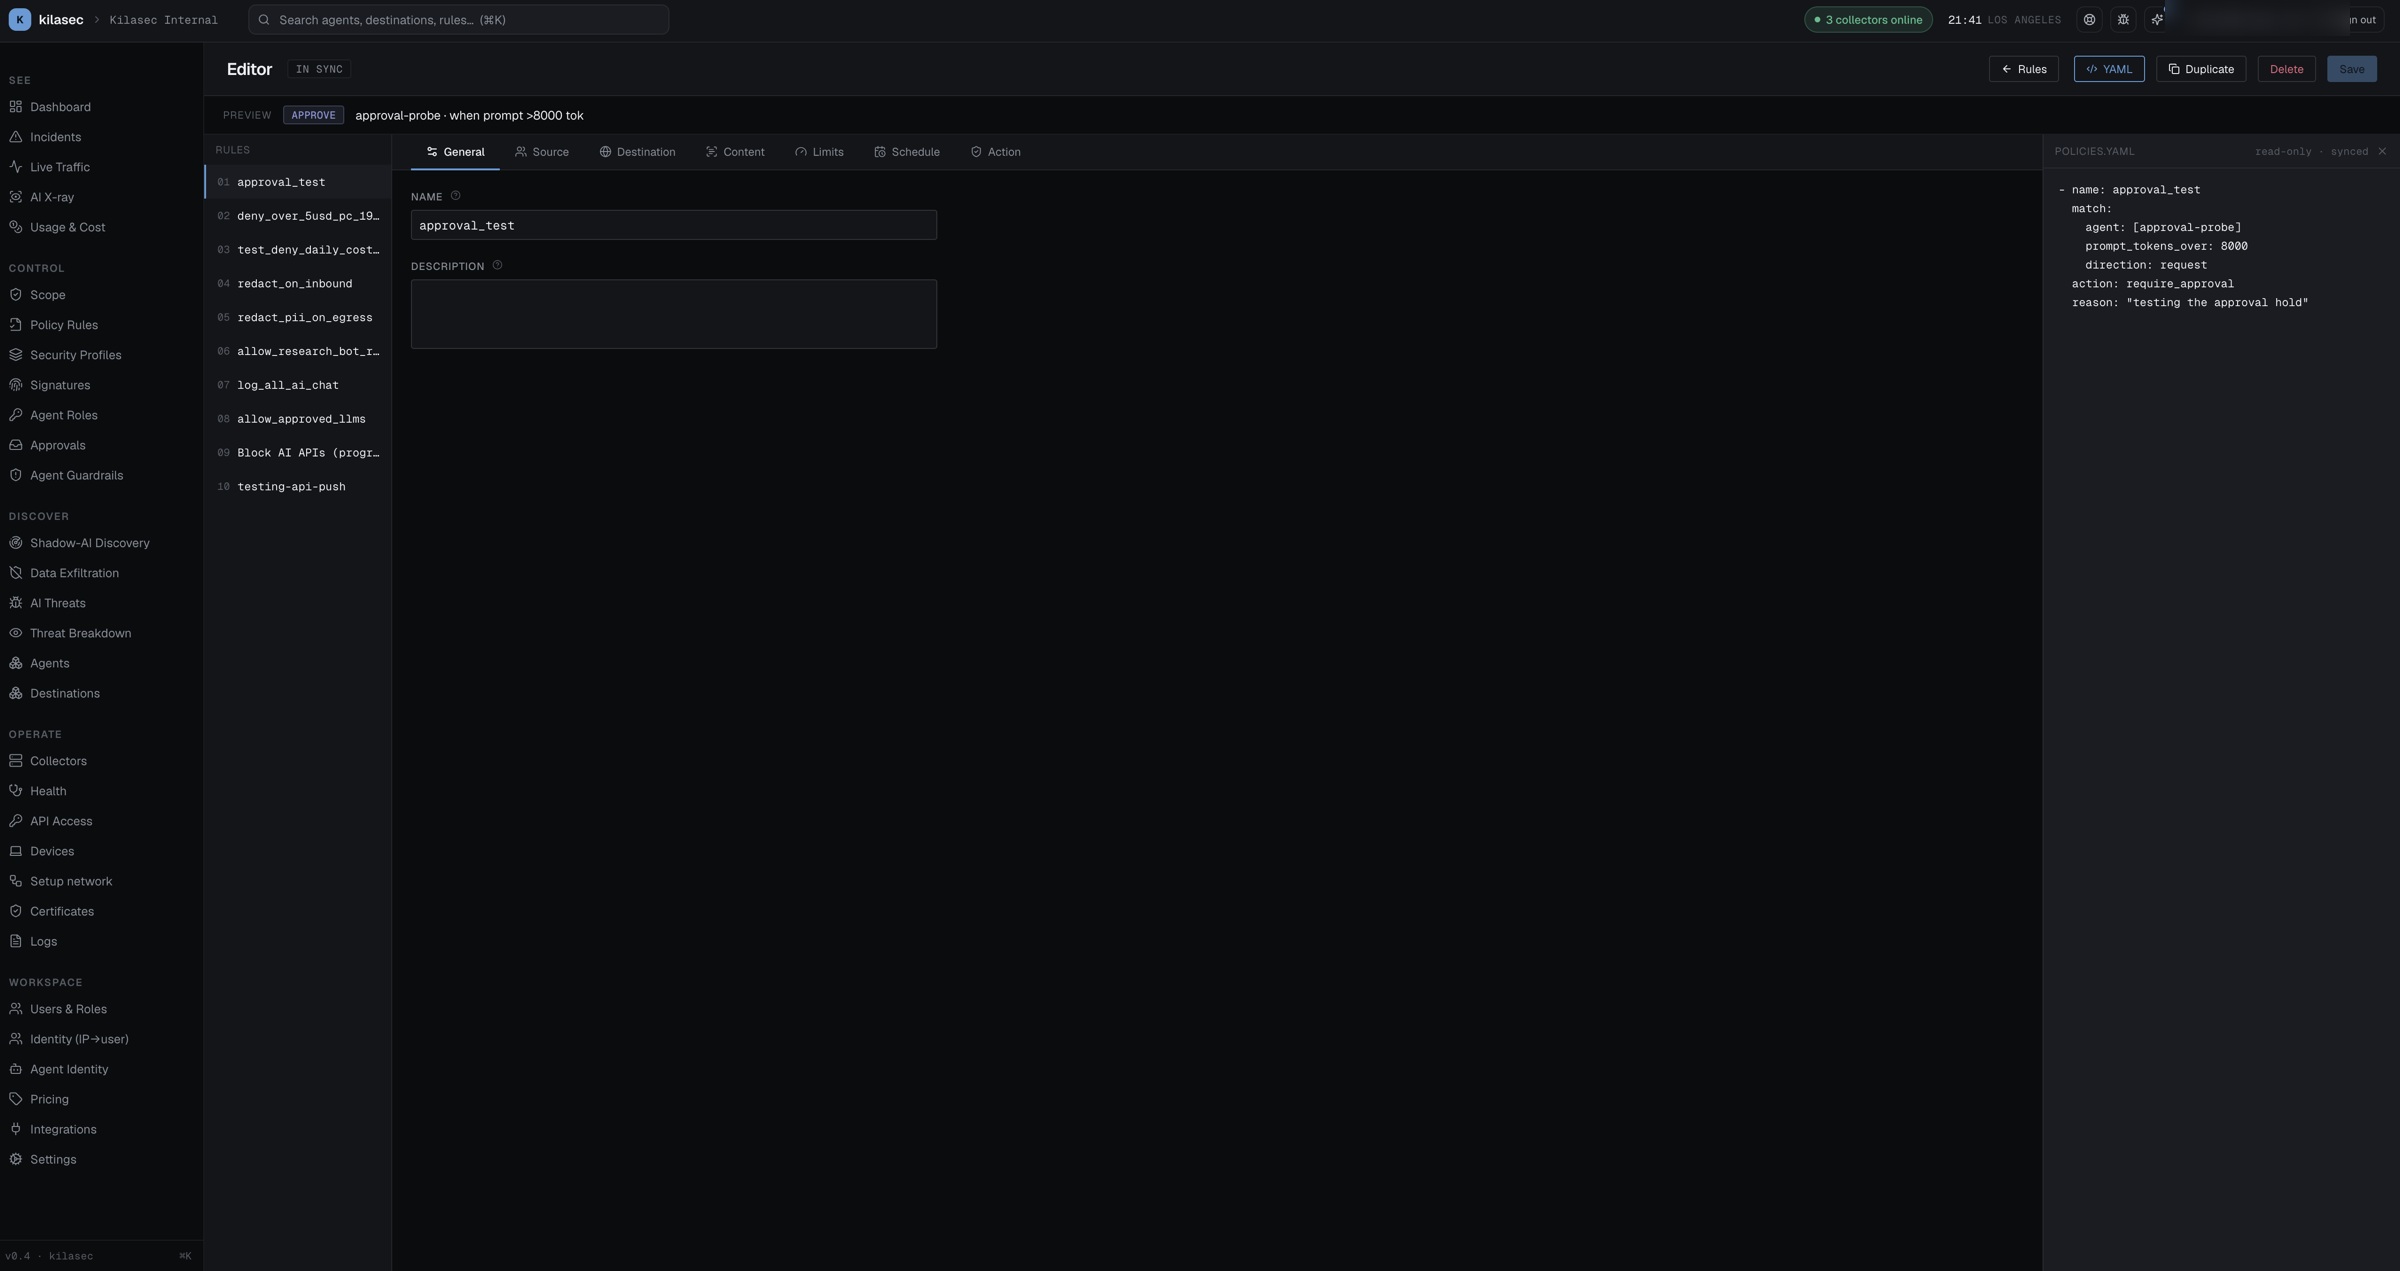The image size is (2400, 1271).
Task: Switch to the Limits tab
Action: click(x=819, y=152)
